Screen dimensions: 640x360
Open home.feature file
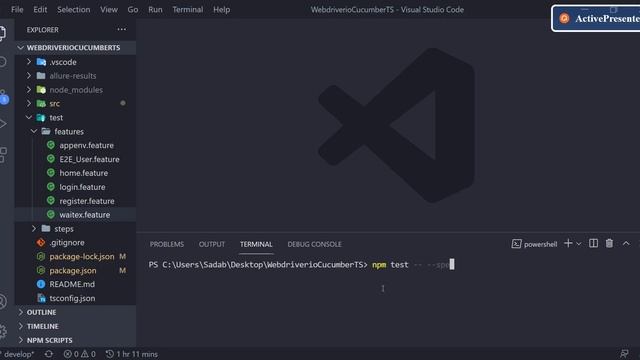(84, 173)
